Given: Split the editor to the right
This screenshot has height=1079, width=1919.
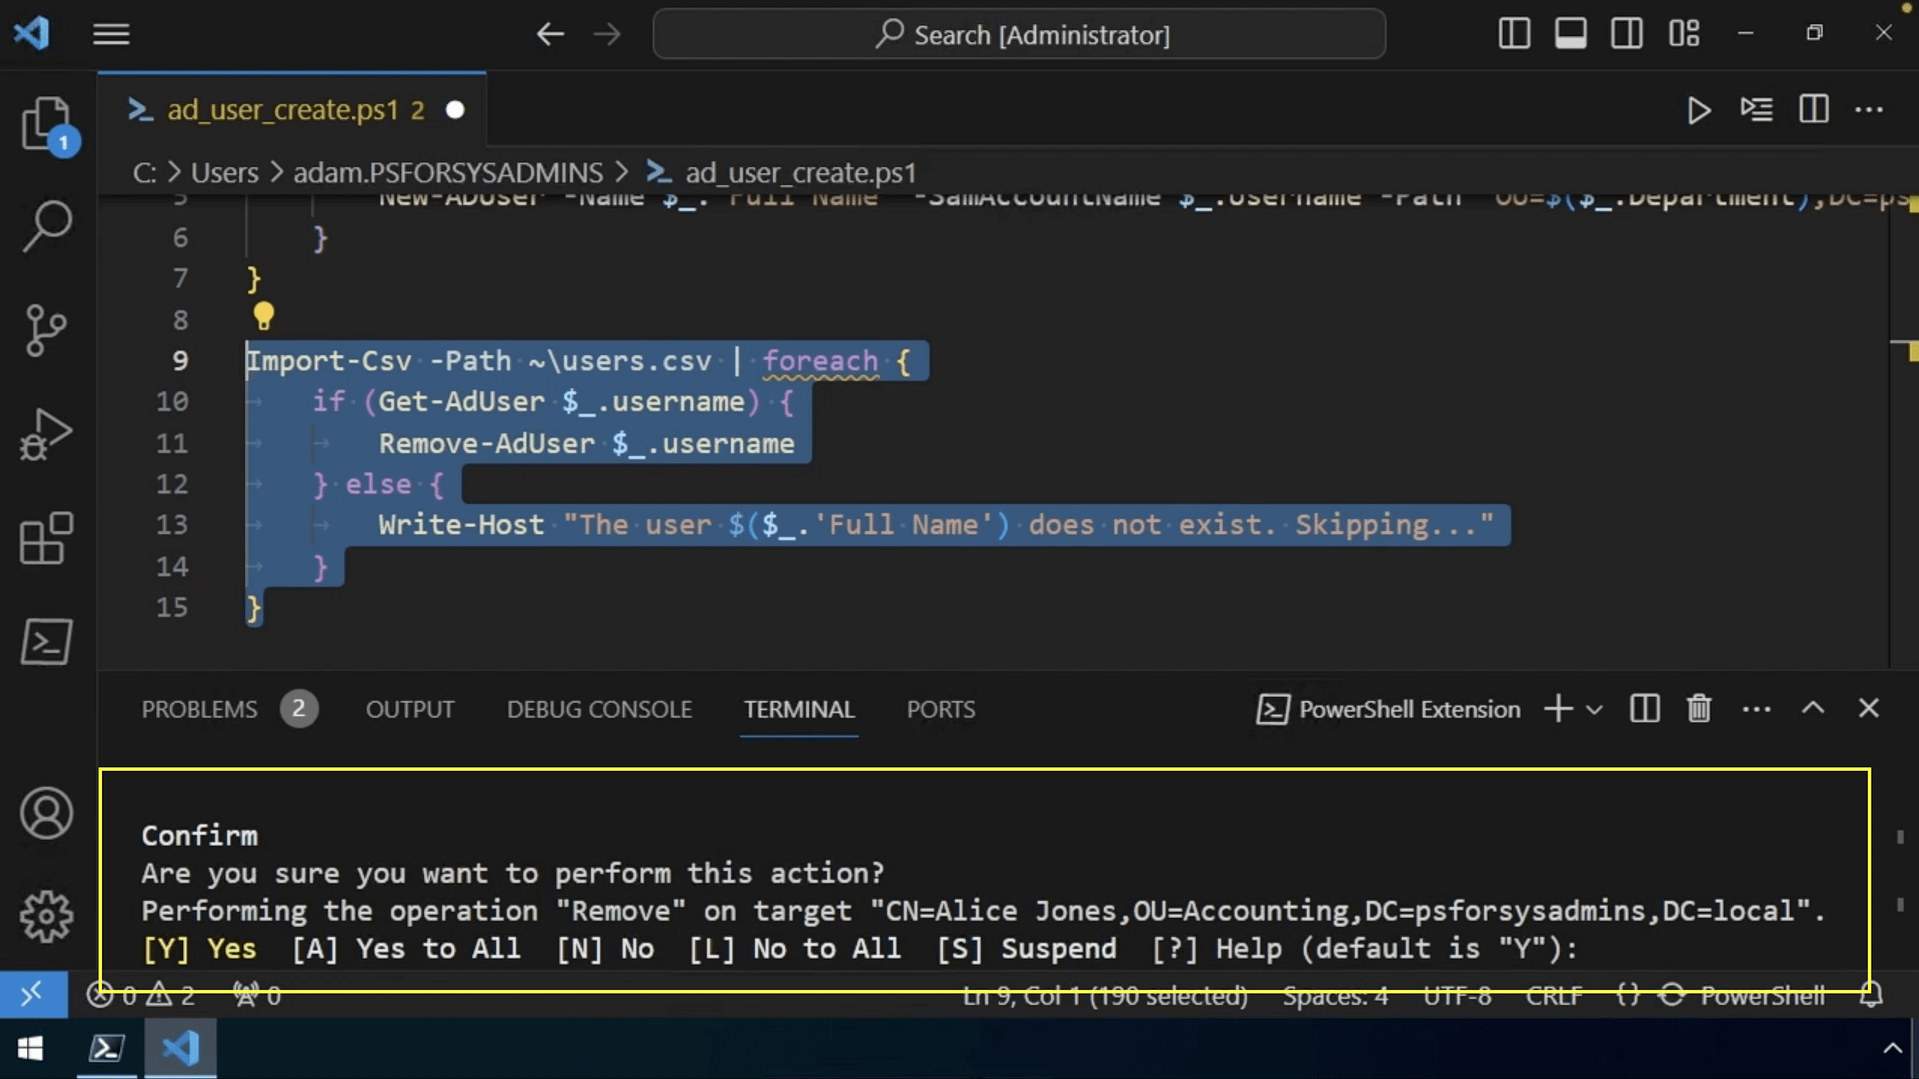Looking at the screenshot, I should [1814, 109].
